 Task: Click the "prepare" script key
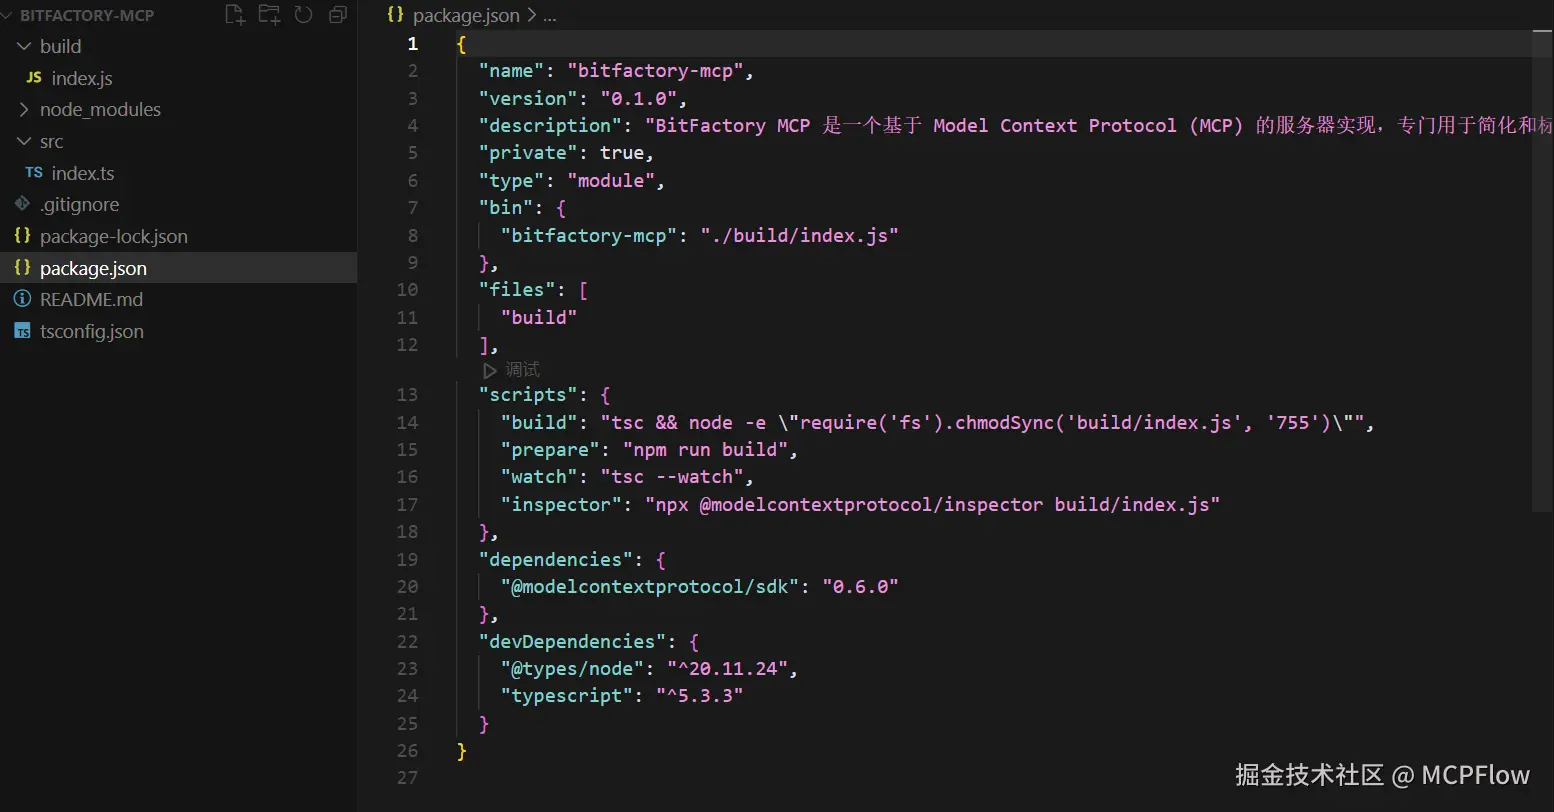point(550,449)
